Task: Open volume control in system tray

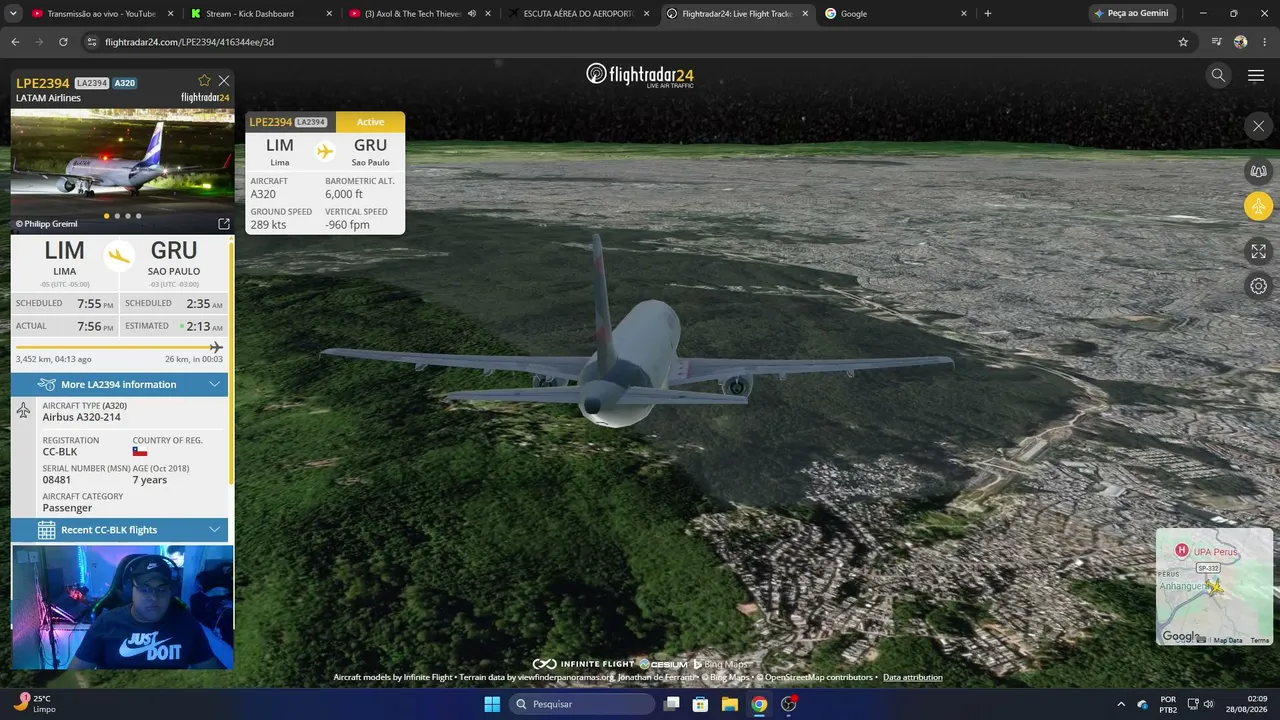Action: (x=1208, y=704)
